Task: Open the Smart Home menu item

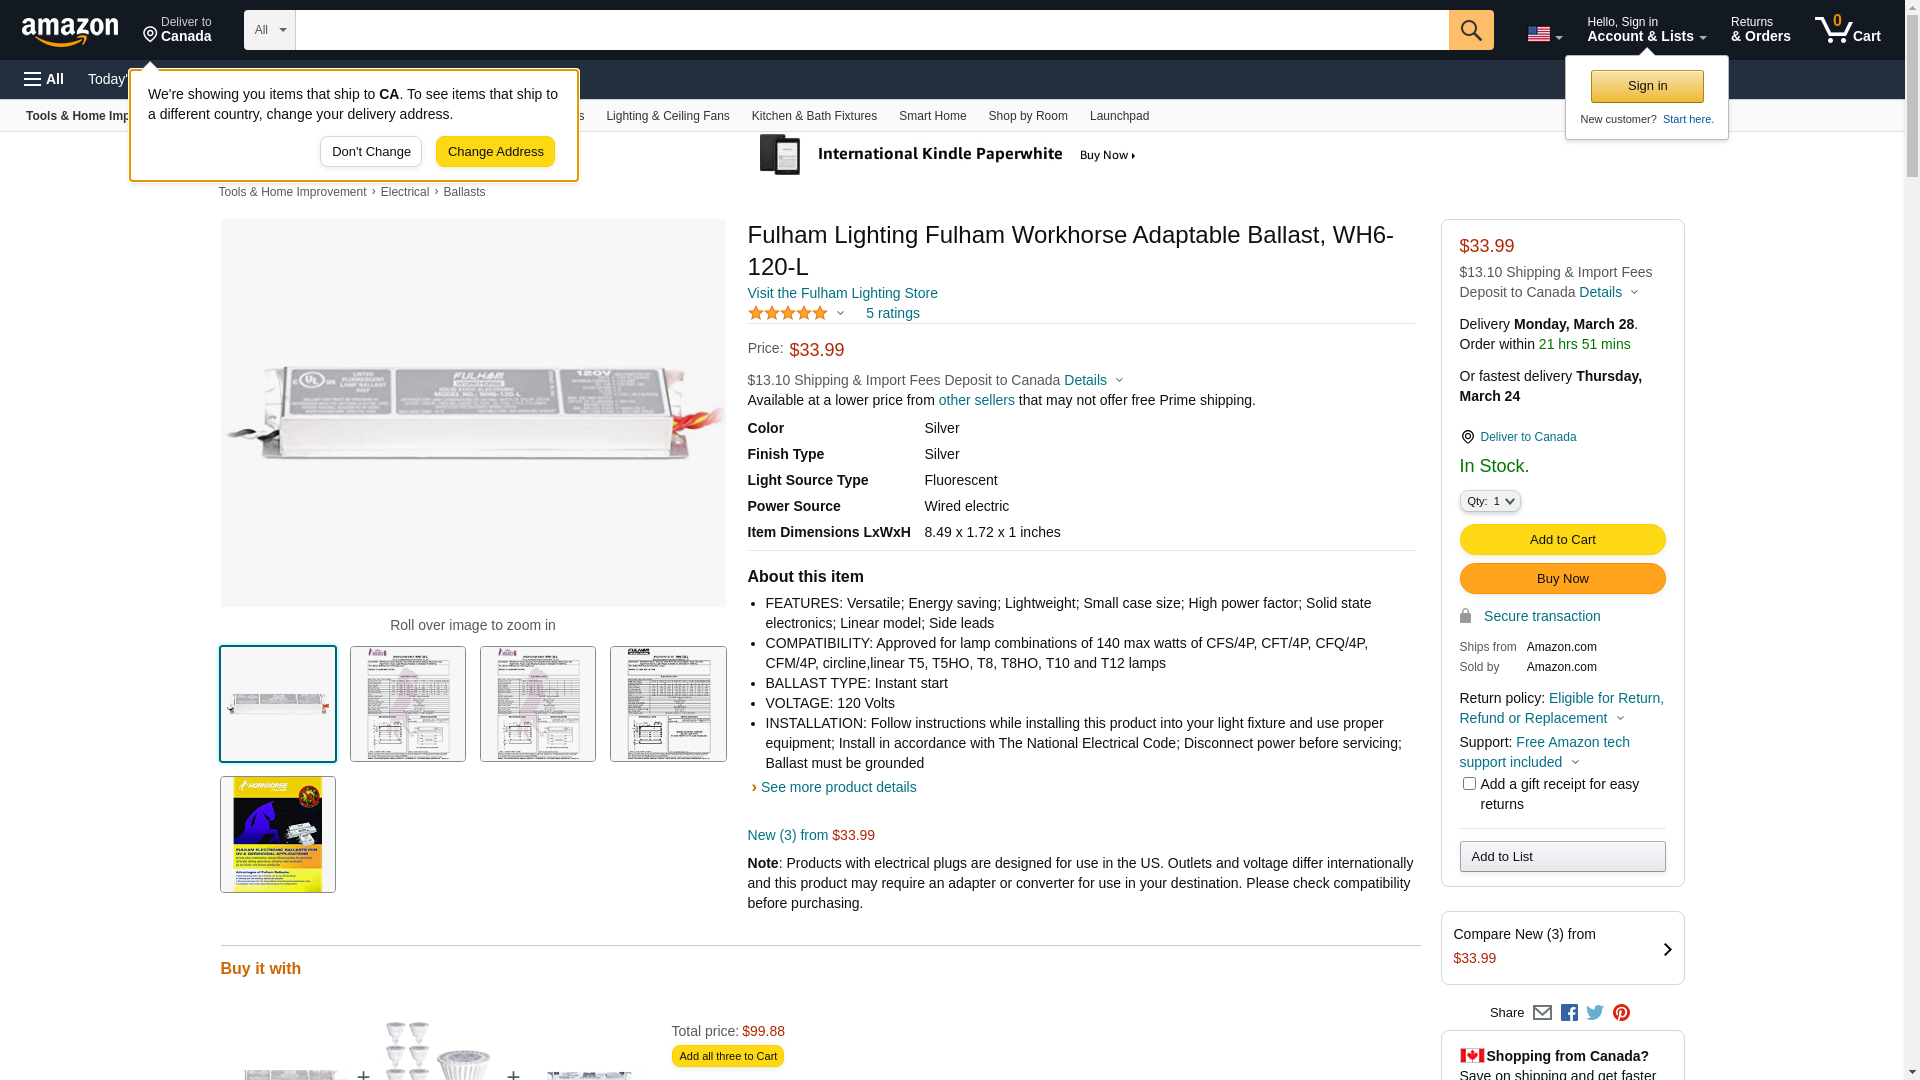Action: pos(932,116)
